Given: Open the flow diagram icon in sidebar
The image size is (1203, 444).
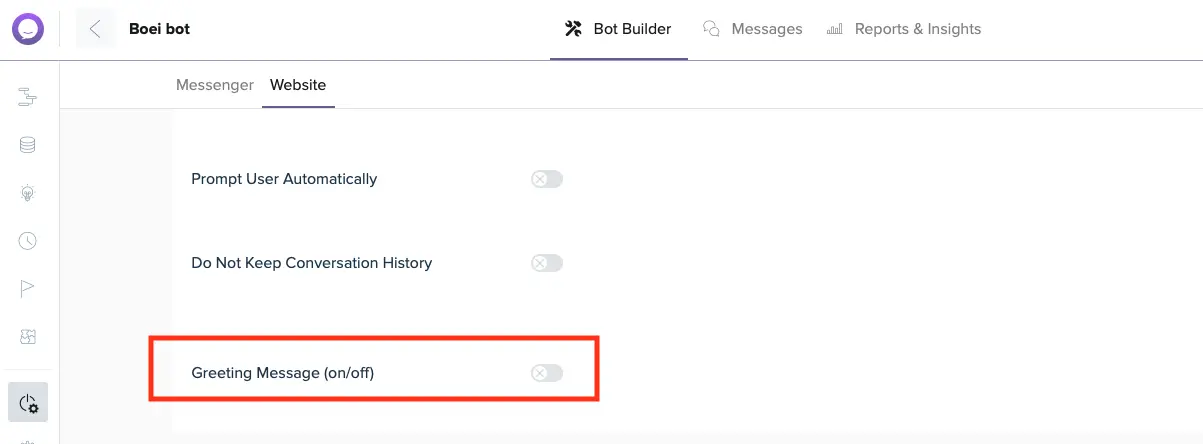Looking at the screenshot, I should [28, 97].
